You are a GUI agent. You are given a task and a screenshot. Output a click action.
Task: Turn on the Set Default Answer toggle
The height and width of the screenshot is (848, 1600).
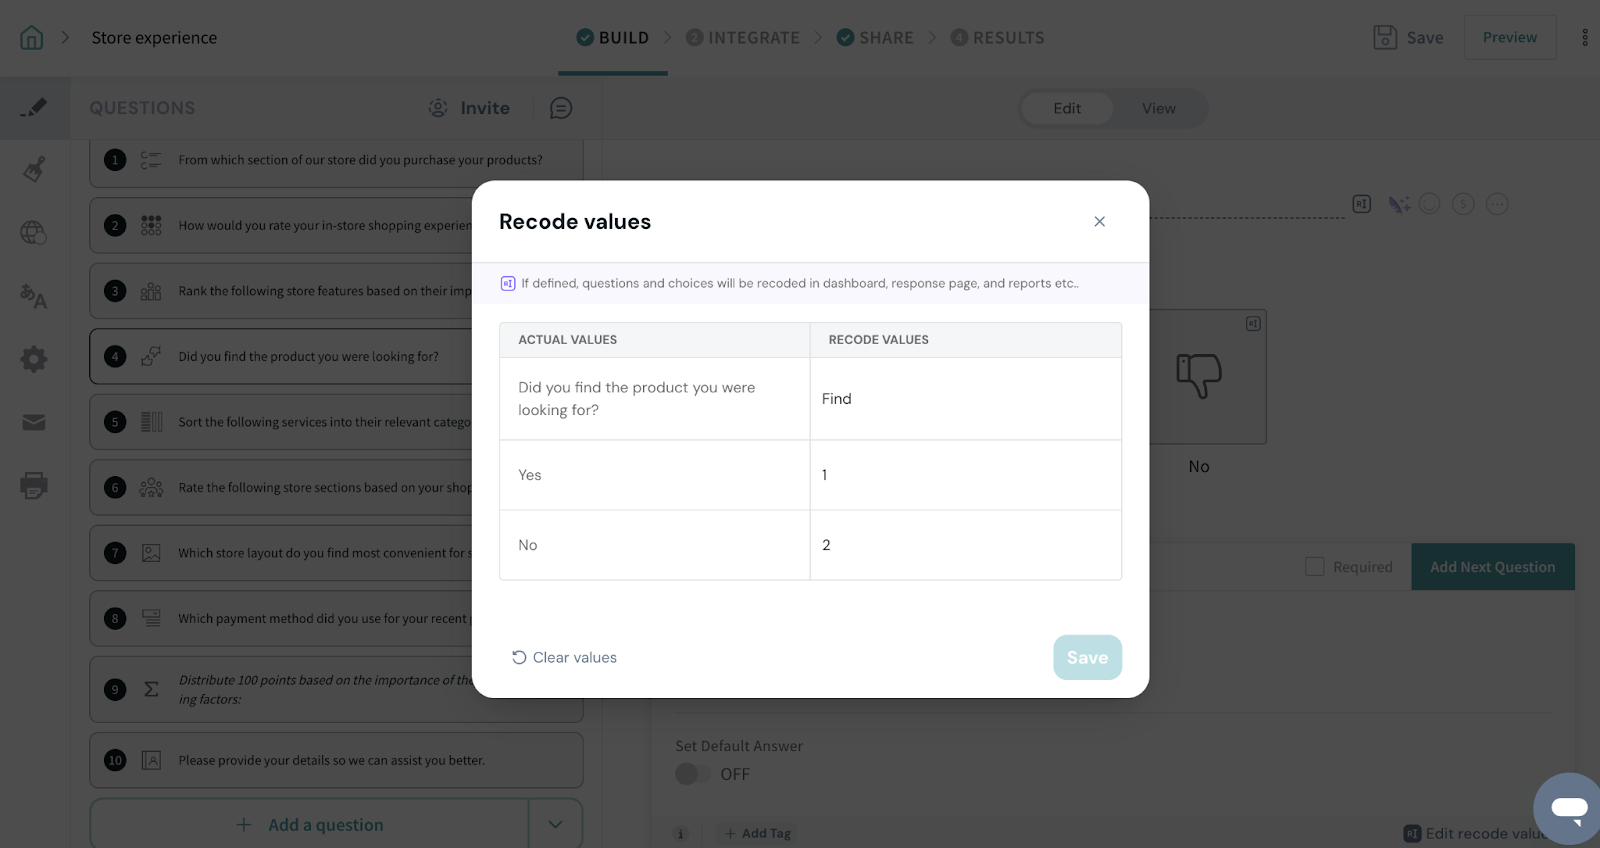click(692, 774)
